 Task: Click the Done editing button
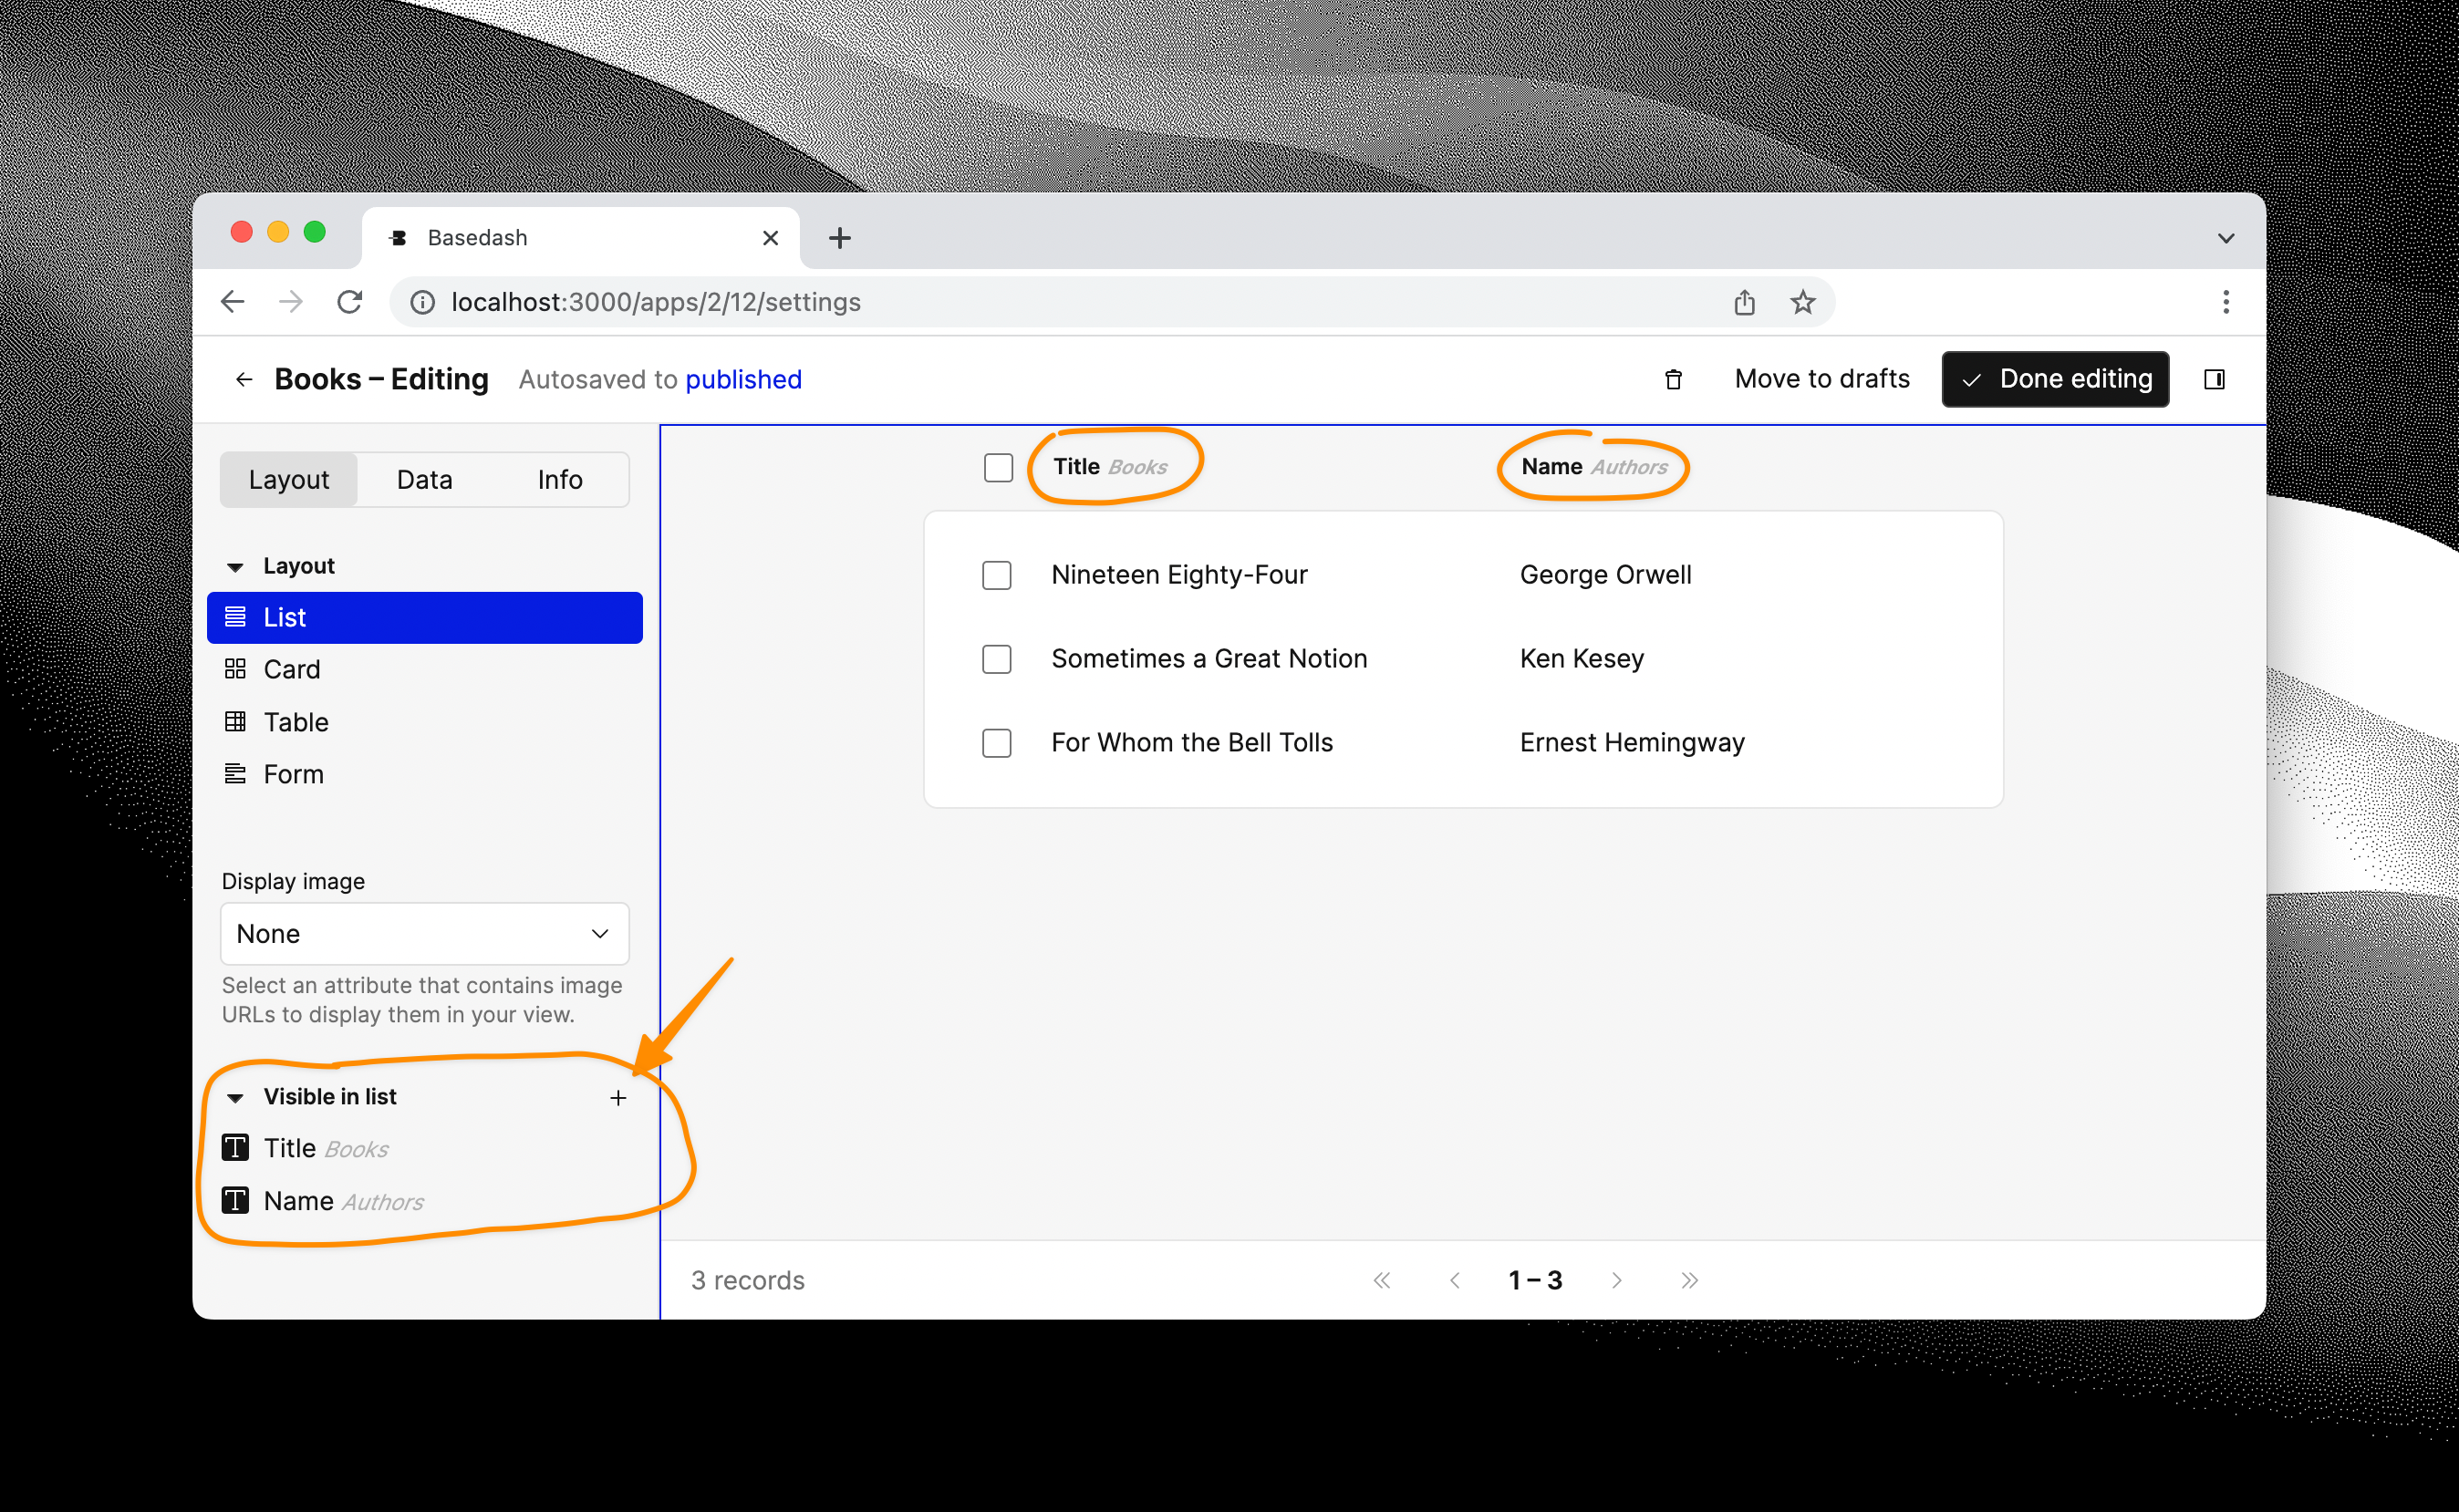point(2055,379)
